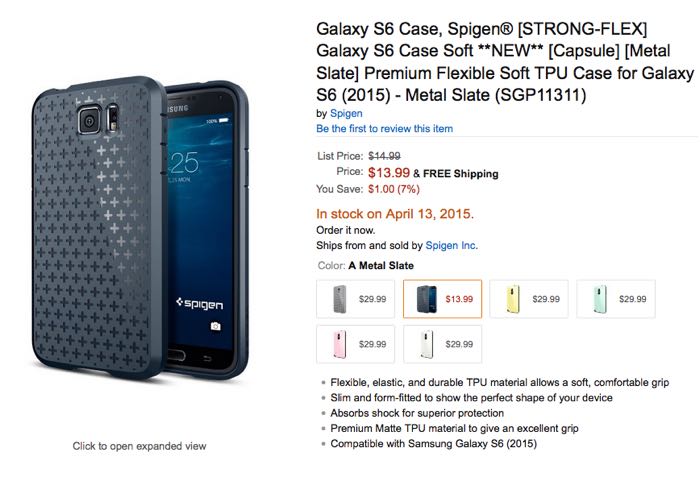
Task: Select the mint green case color option
Action: [x=615, y=298]
